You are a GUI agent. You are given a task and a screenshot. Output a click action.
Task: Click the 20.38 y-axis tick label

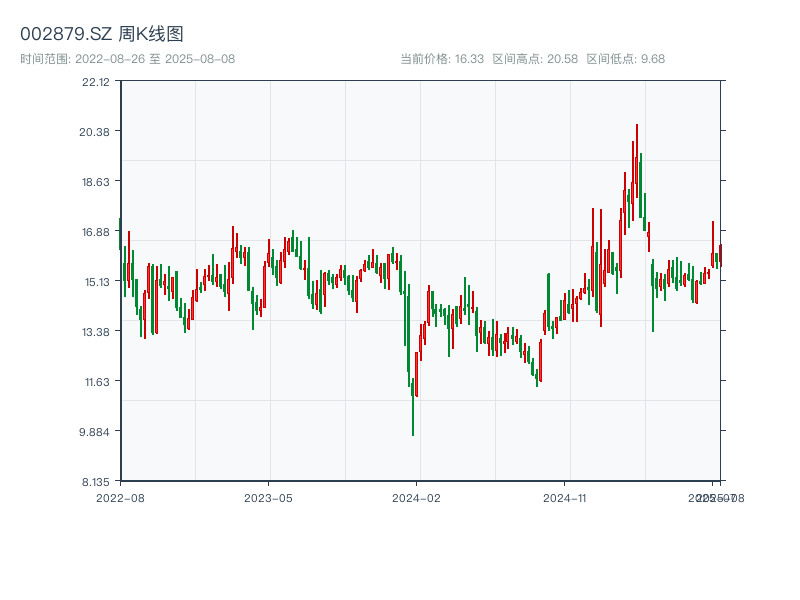tap(96, 132)
